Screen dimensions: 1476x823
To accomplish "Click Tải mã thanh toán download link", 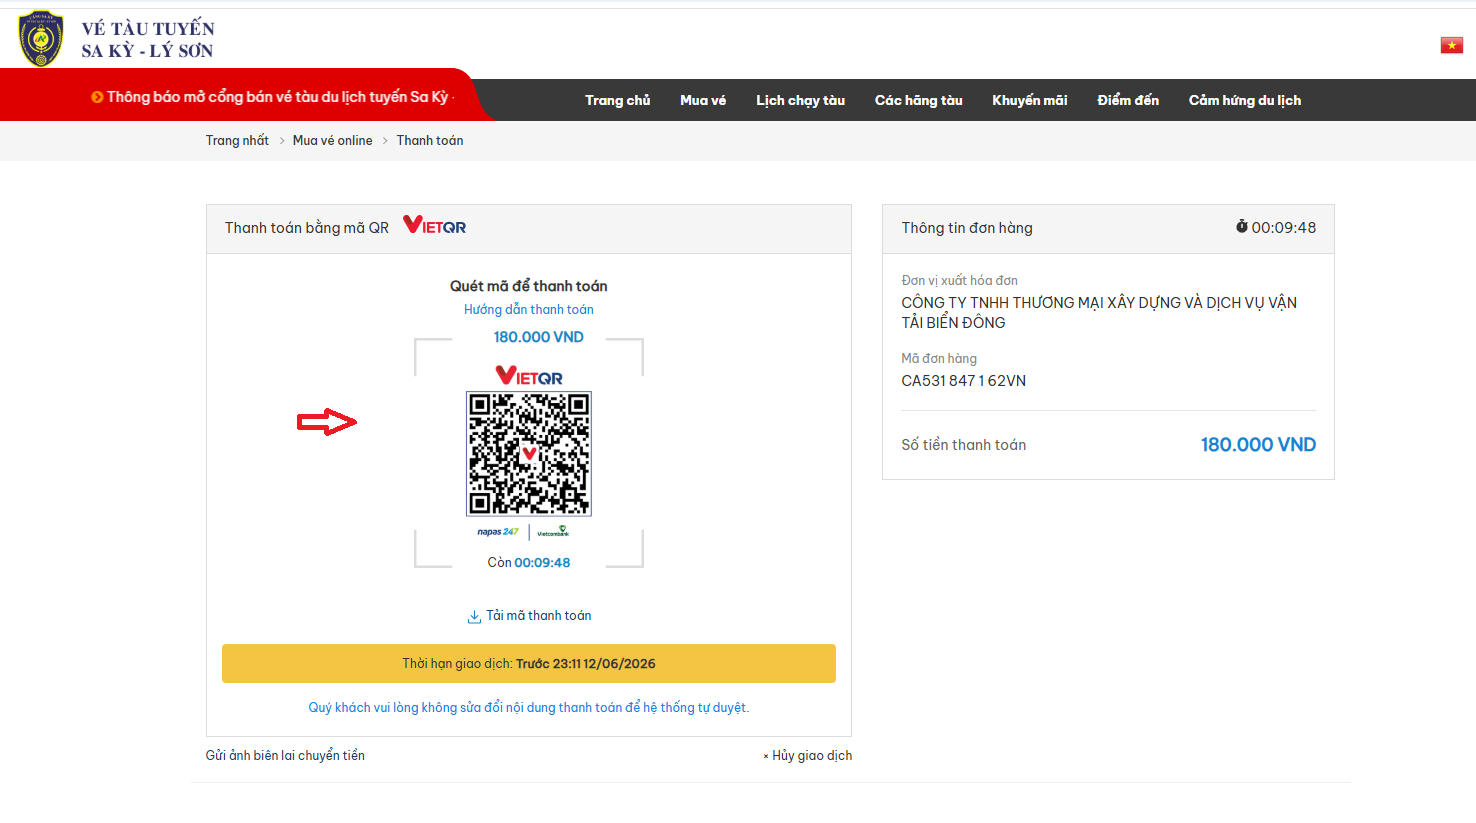I will point(539,616).
